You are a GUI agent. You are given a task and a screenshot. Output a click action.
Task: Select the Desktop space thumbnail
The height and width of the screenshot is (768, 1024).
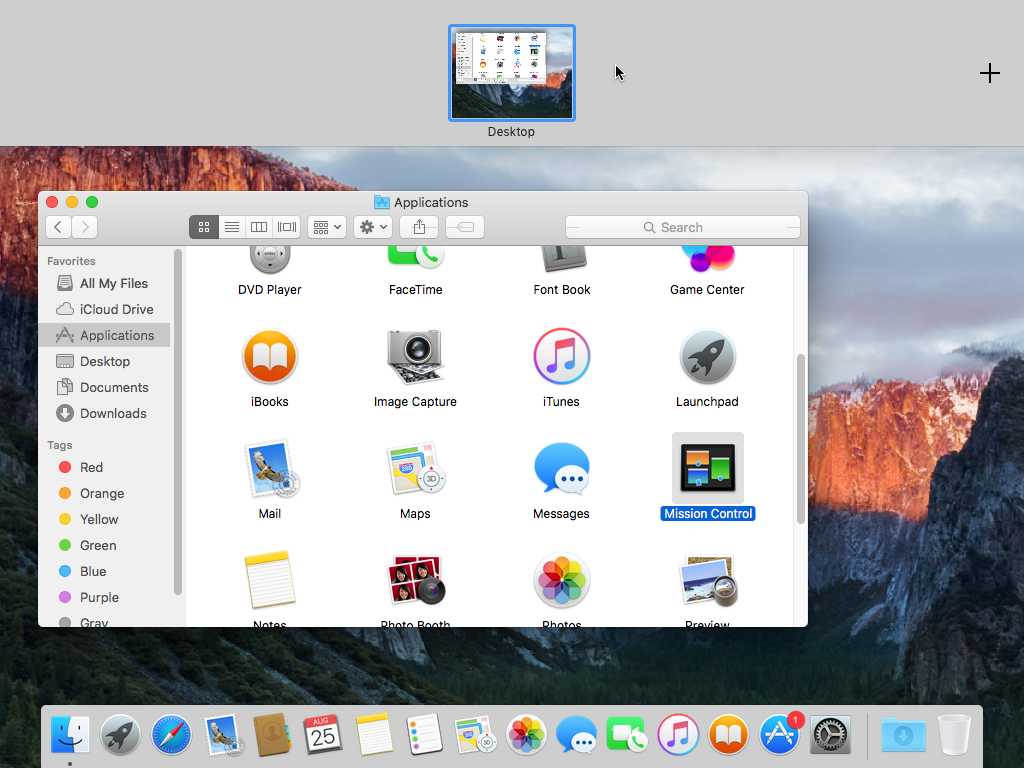pyautogui.click(x=511, y=73)
